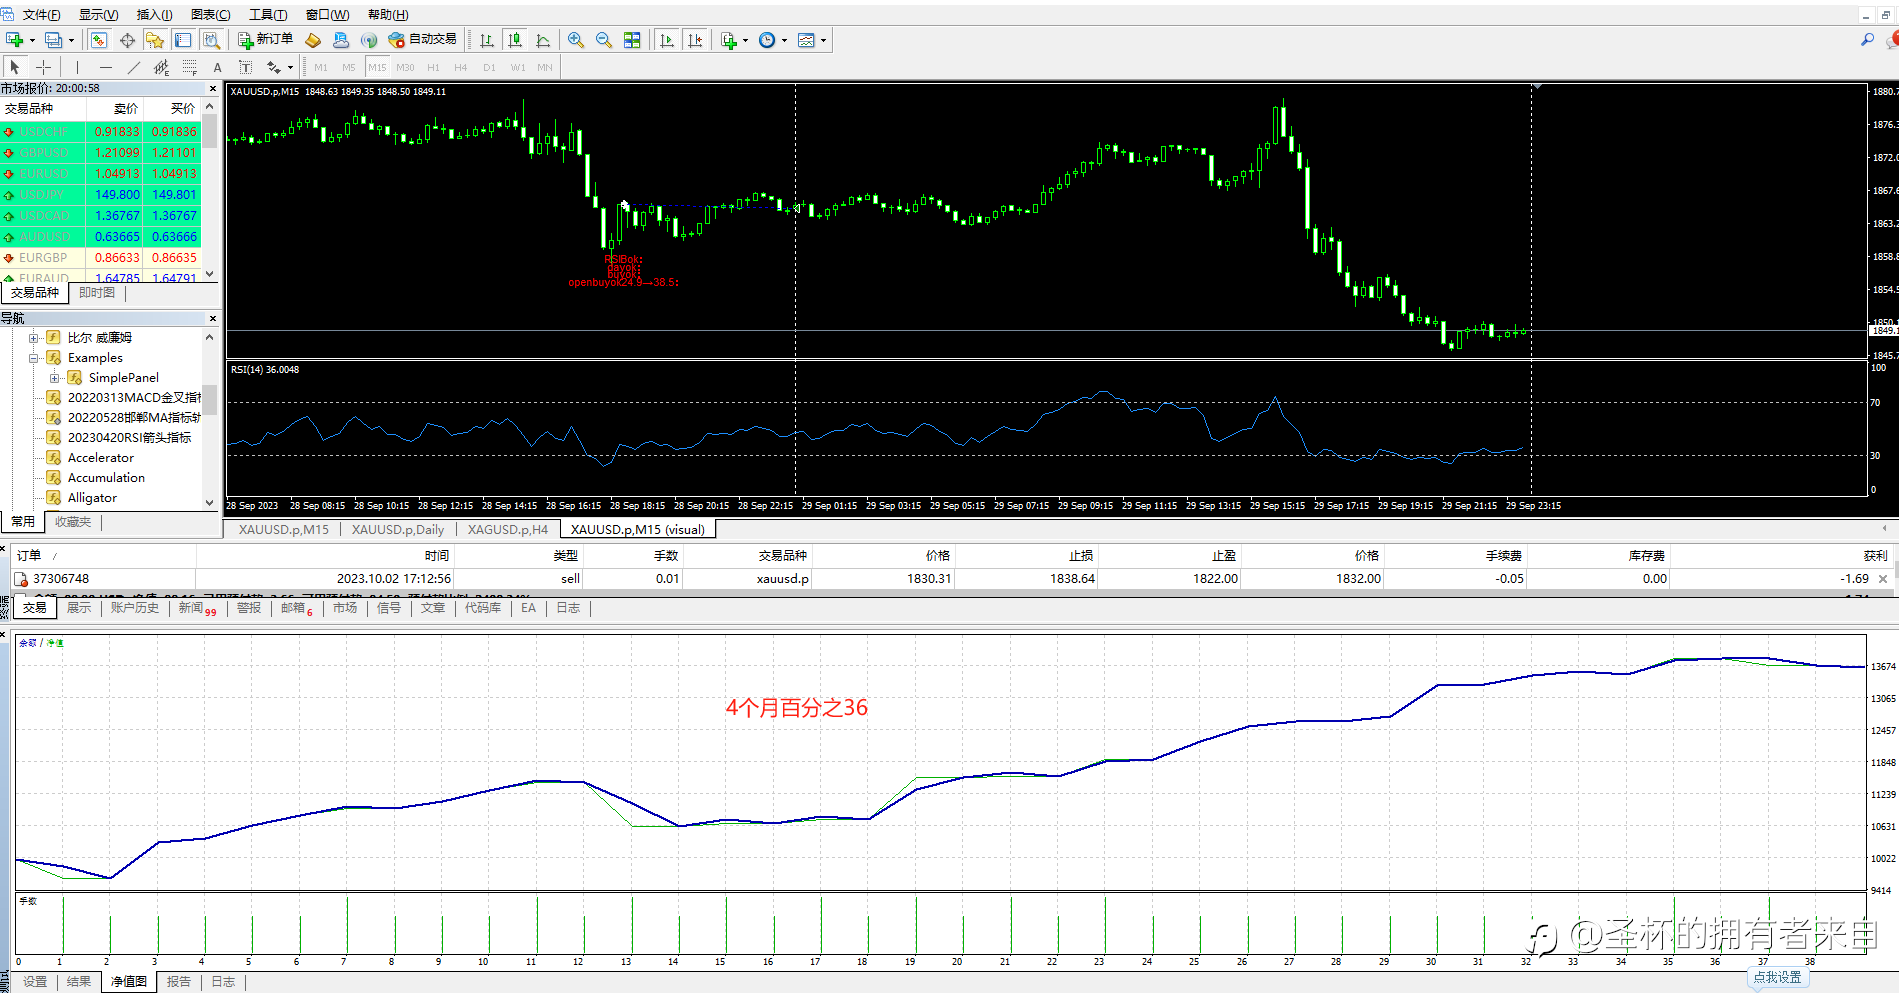Click the Navigator vertical scrollbar thumb

(210, 400)
